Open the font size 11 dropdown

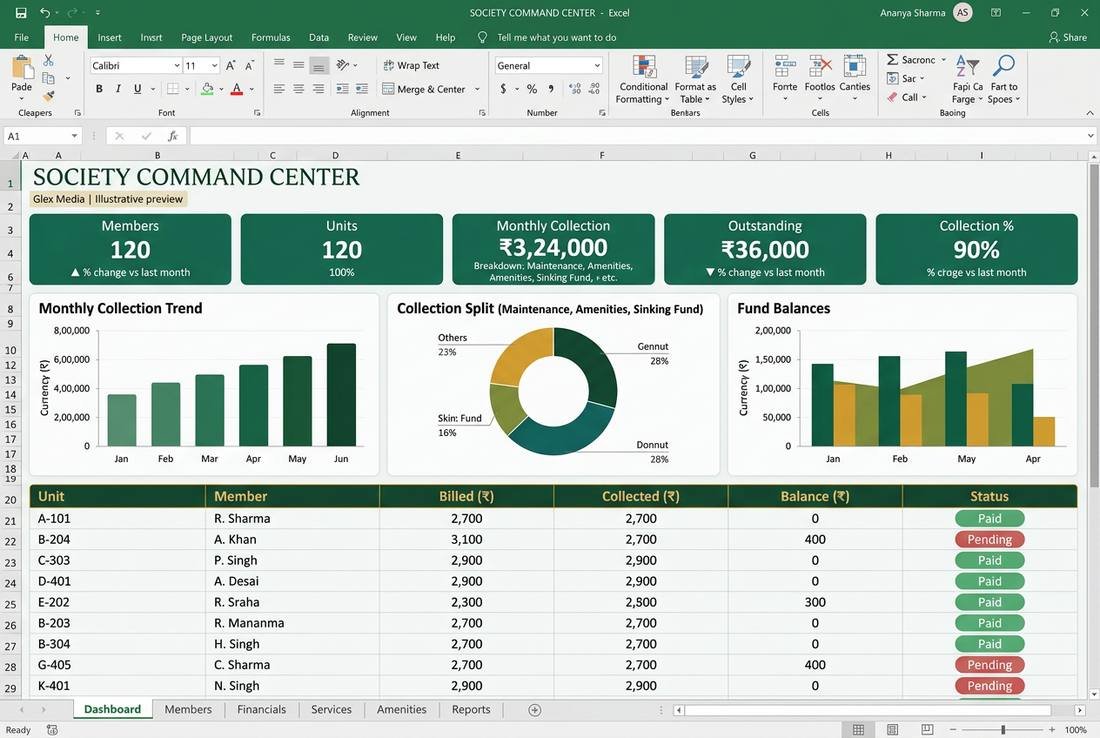click(x=214, y=65)
